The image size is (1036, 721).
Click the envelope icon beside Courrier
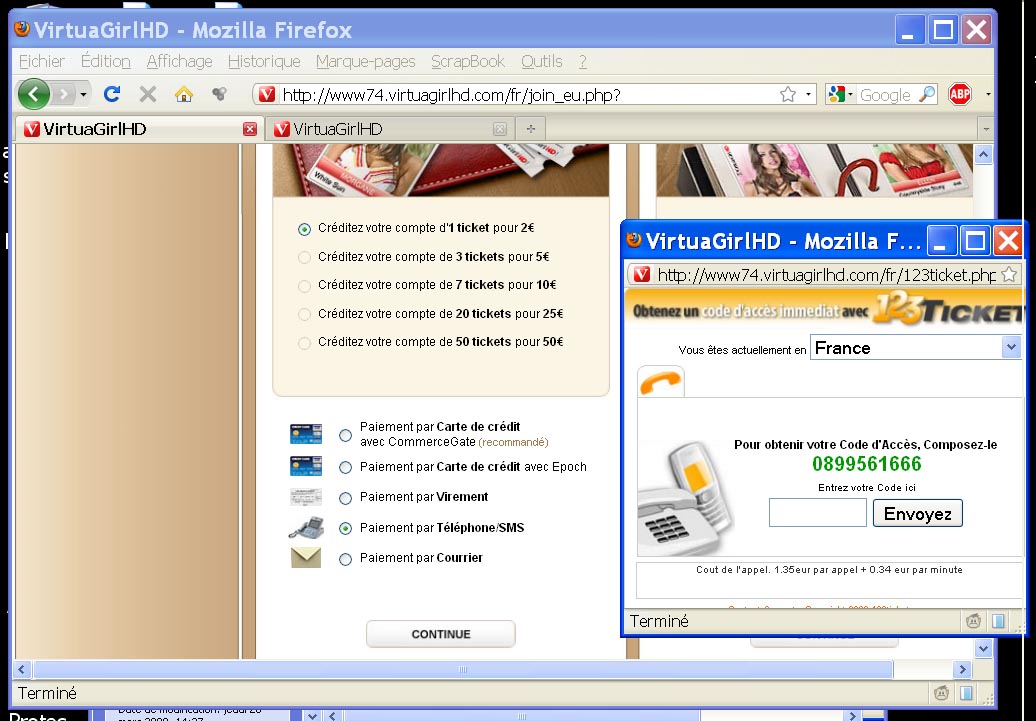306,558
